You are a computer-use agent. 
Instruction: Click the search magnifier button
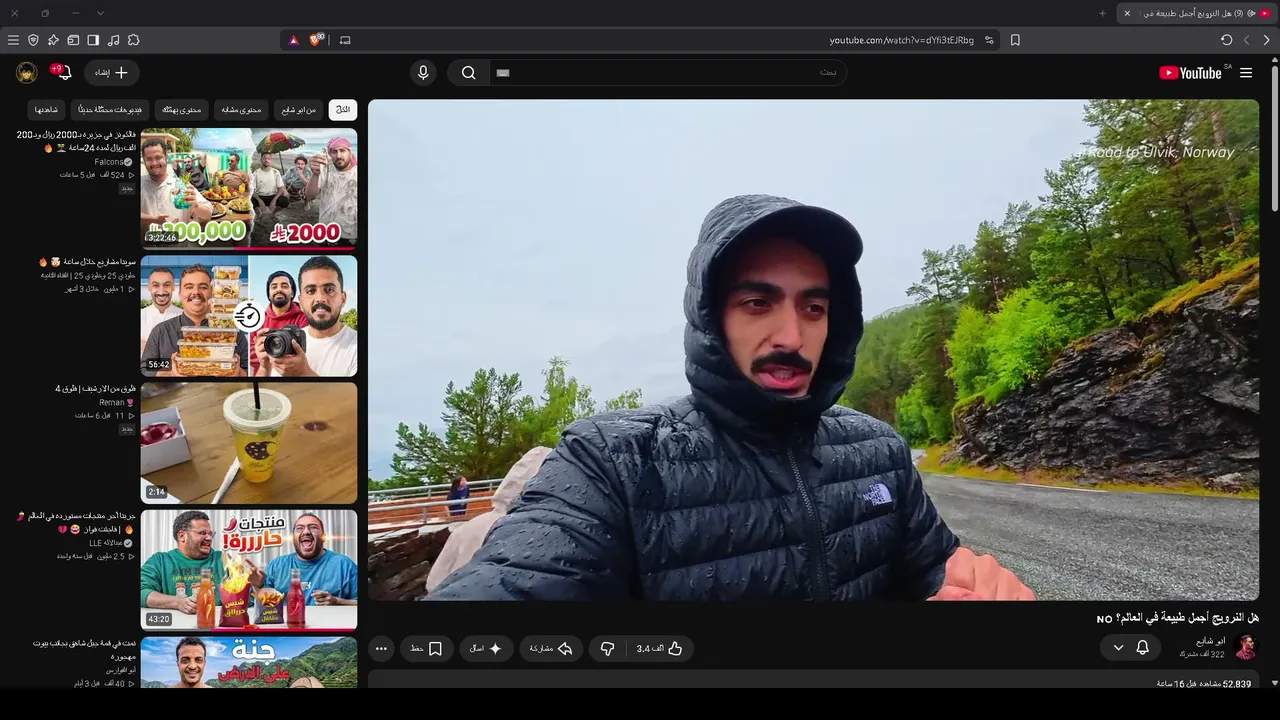pos(468,72)
